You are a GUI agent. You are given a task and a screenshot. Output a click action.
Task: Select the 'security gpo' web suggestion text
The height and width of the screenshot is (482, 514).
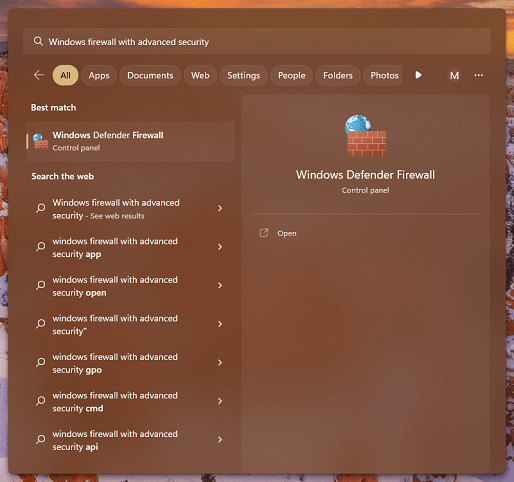(x=115, y=363)
